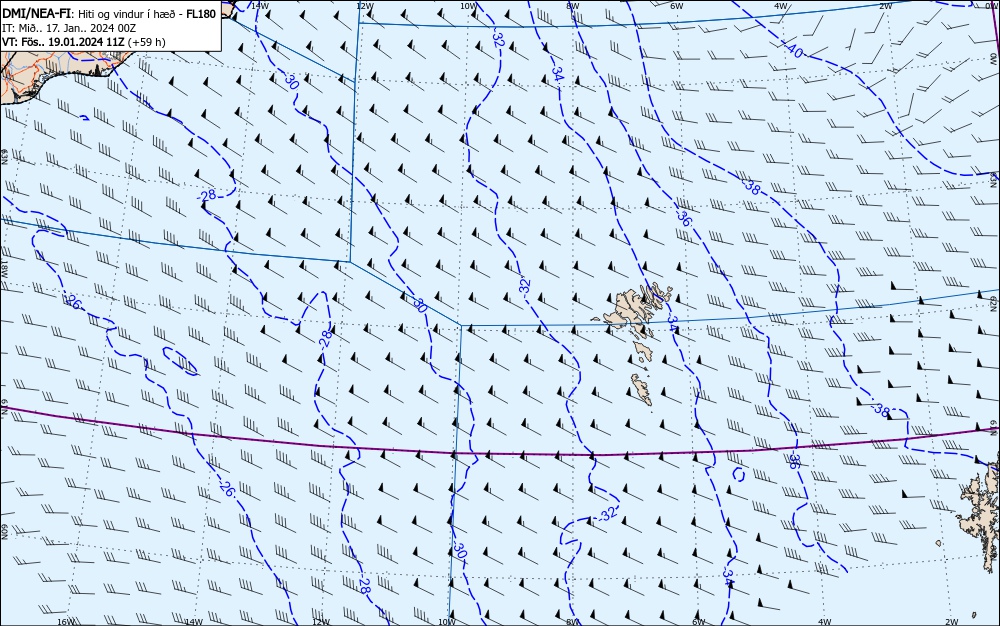Click the -34 contour label touching the Faroe Islands

coord(672,323)
